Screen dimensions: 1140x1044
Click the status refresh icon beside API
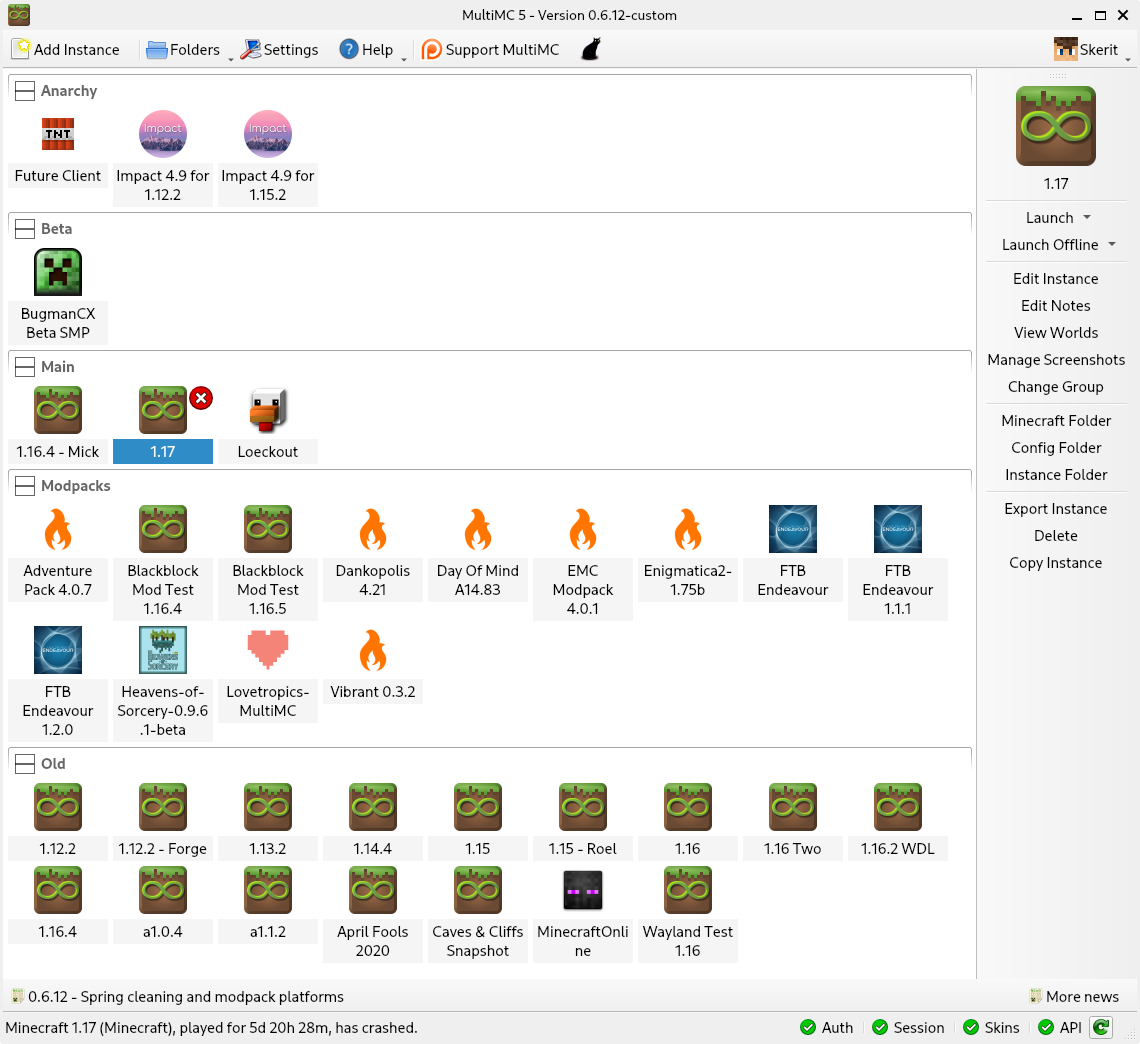pyautogui.click(x=1101, y=1027)
